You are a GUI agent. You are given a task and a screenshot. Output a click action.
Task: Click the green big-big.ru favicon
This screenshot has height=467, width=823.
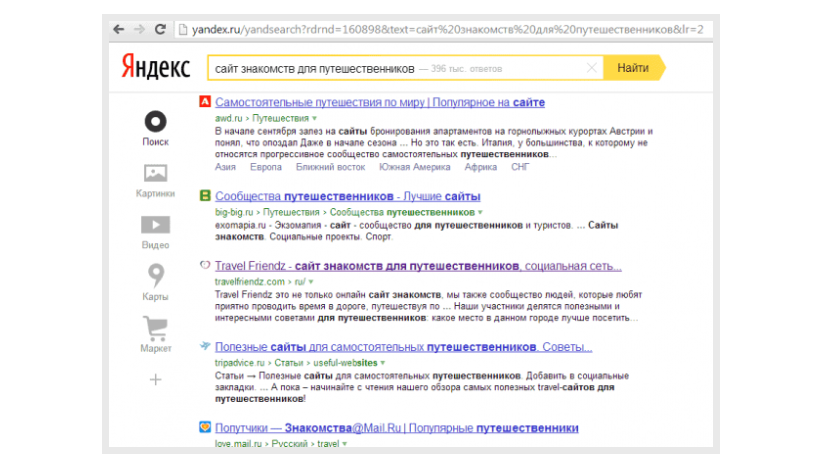coord(205,195)
